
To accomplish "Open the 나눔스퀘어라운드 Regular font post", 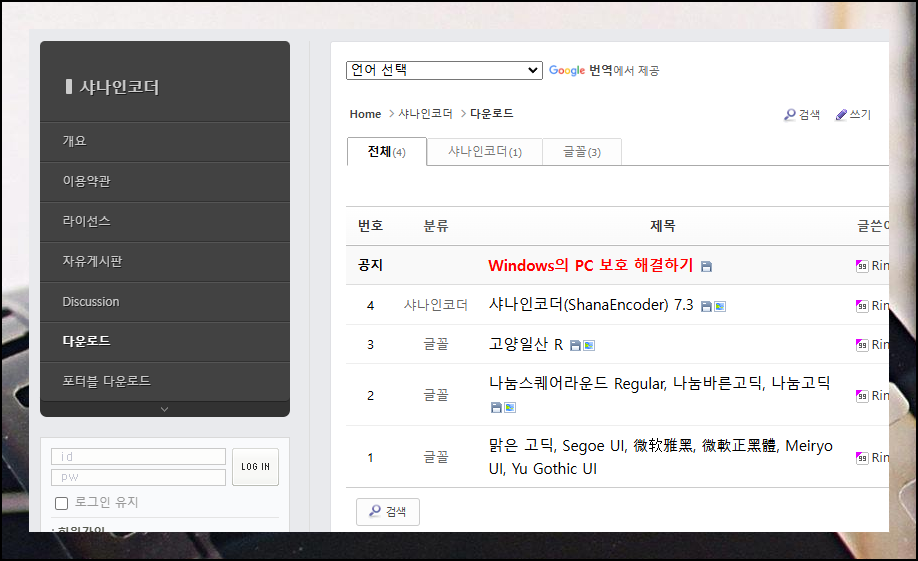I will (659, 384).
